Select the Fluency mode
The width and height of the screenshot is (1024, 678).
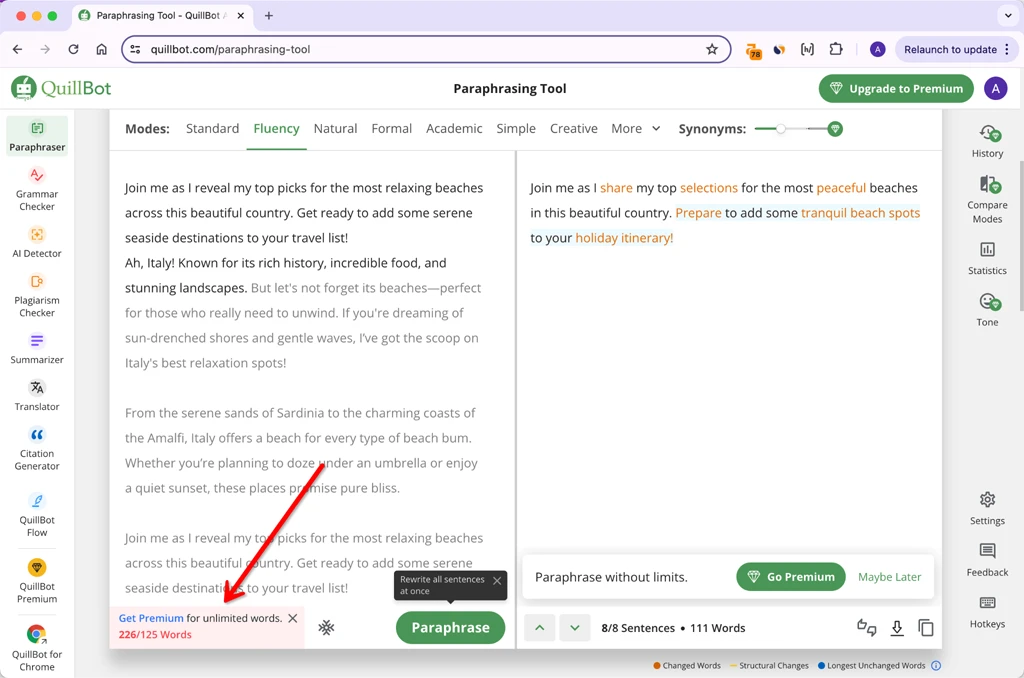(276, 129)
